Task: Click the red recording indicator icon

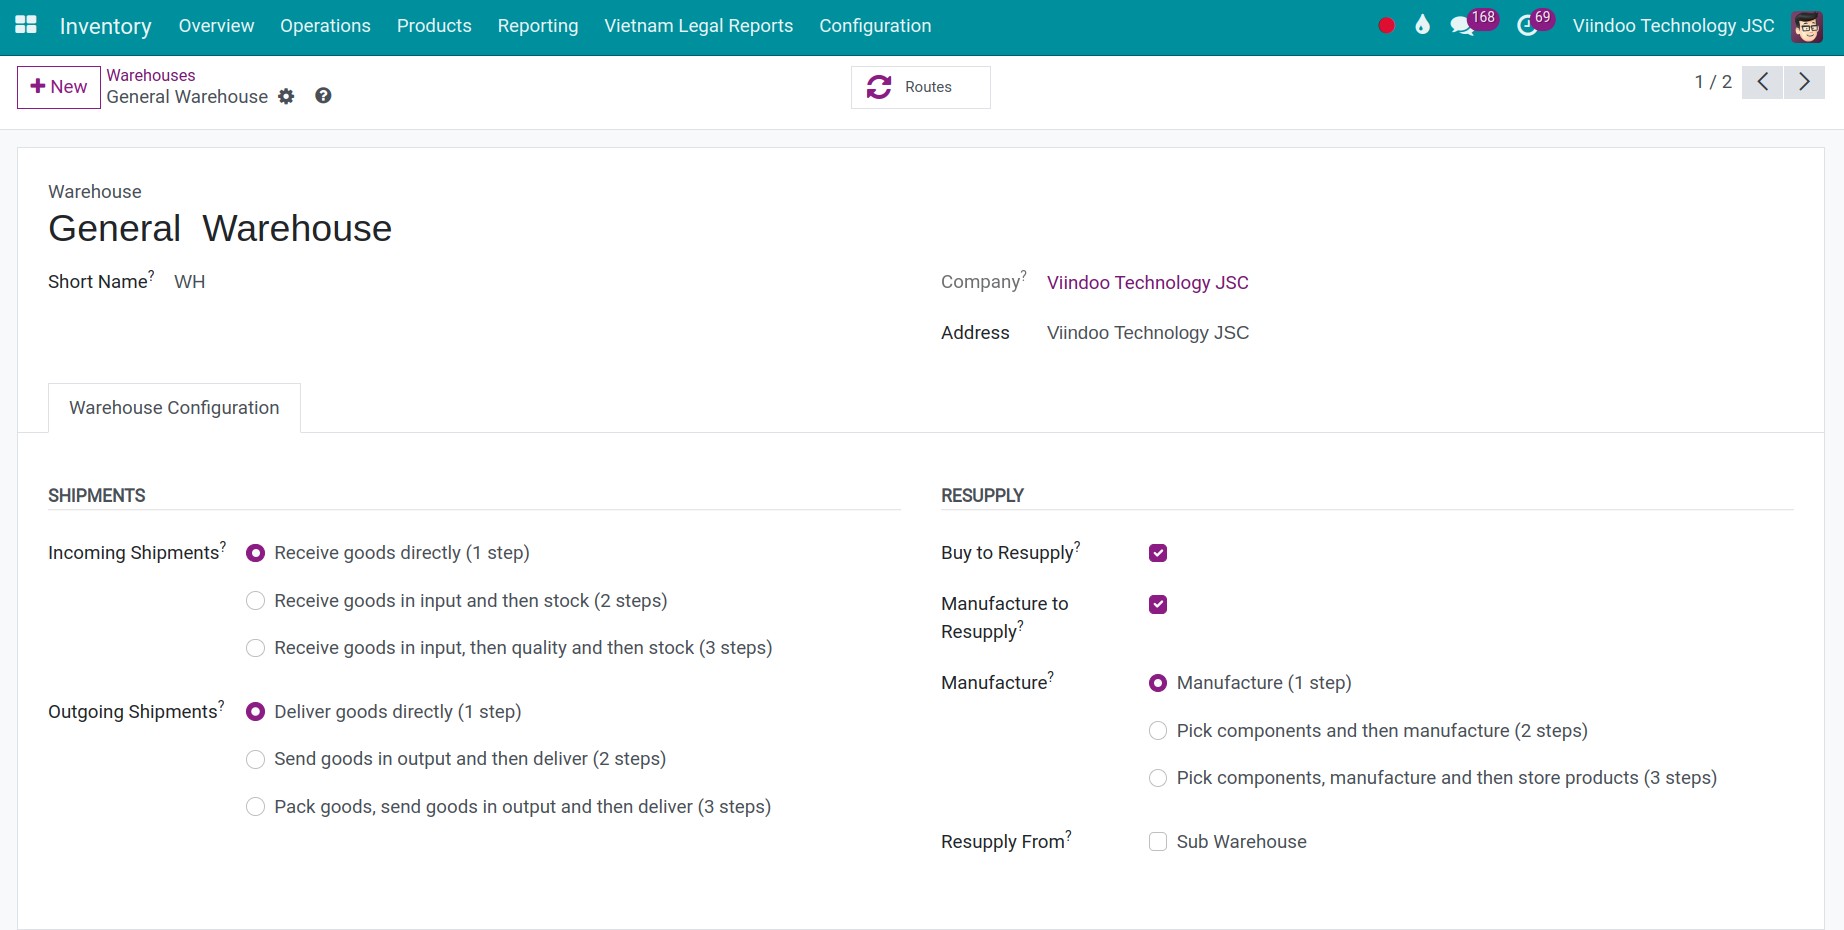Action: (1386, 27)
